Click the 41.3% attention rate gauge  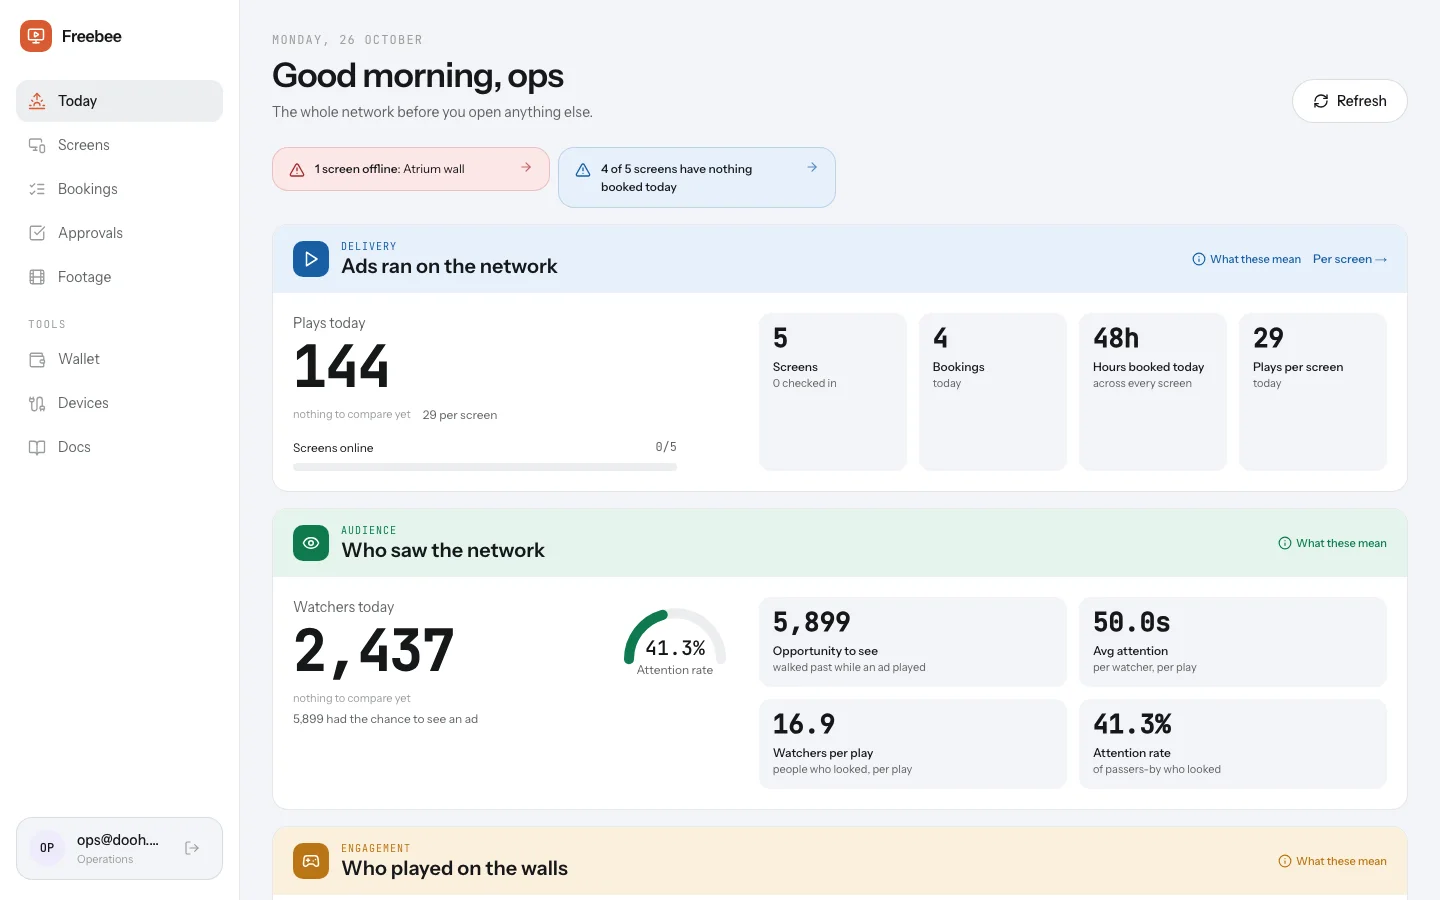coord(675,642)
